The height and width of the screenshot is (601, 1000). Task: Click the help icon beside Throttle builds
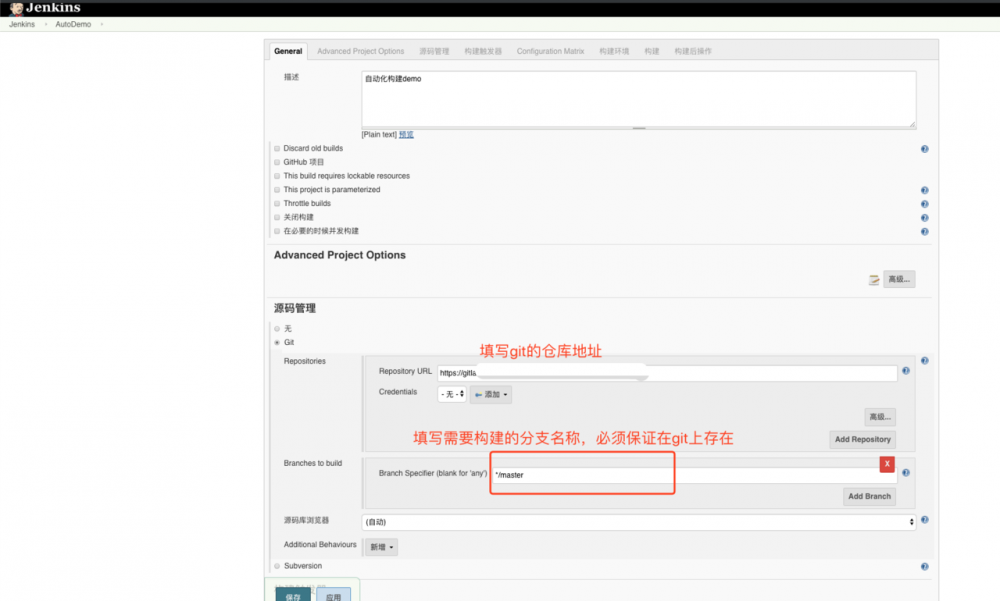point(924,203)
